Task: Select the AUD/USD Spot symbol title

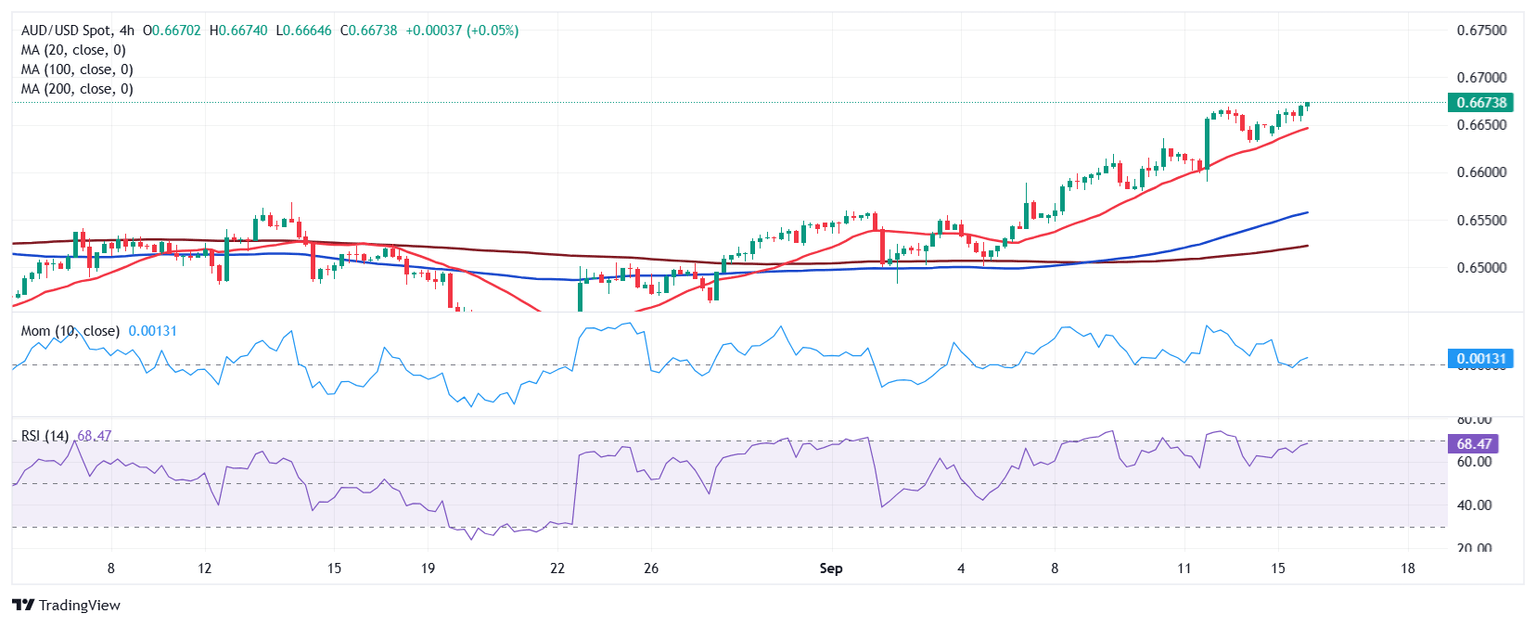Action: click(x=62, y=31)
